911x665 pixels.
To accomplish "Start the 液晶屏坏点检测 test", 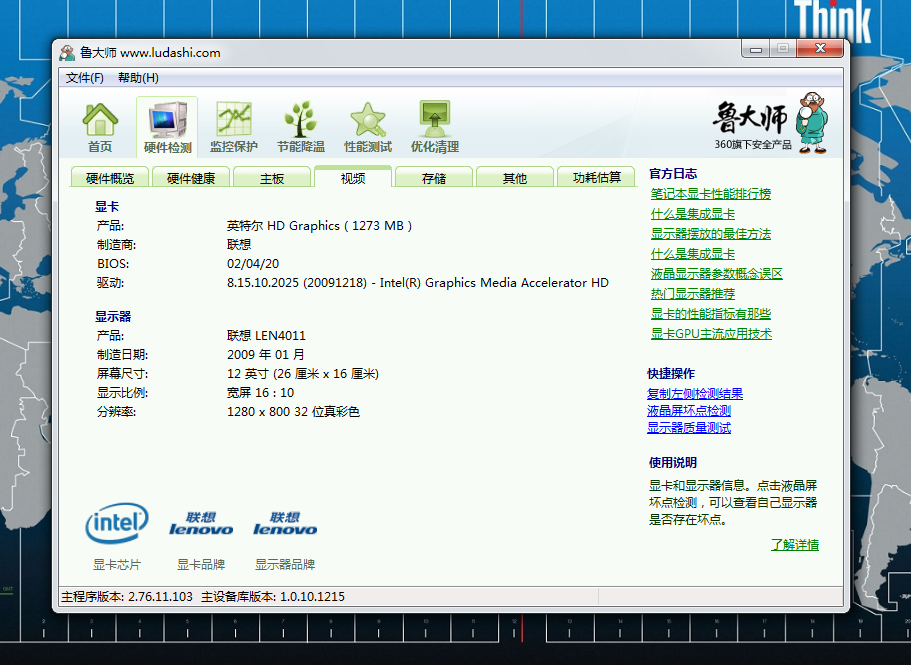I will (689, 411).
